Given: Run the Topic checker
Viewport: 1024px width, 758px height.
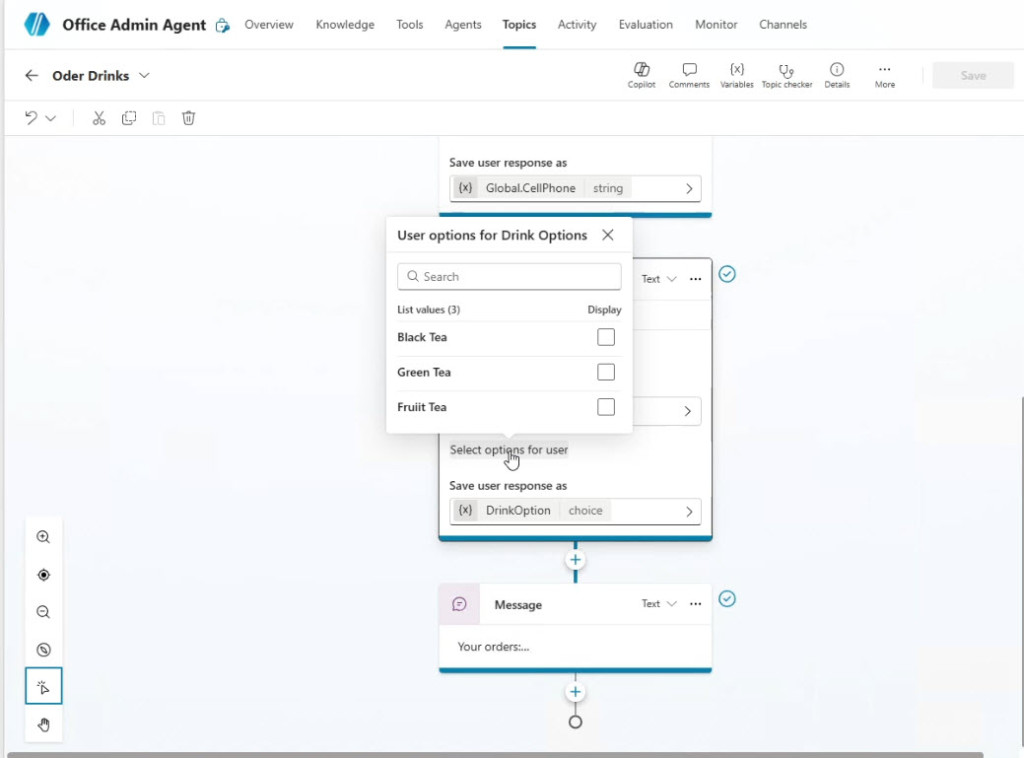Looking at the screenshot, I should [x=787, y=75].
